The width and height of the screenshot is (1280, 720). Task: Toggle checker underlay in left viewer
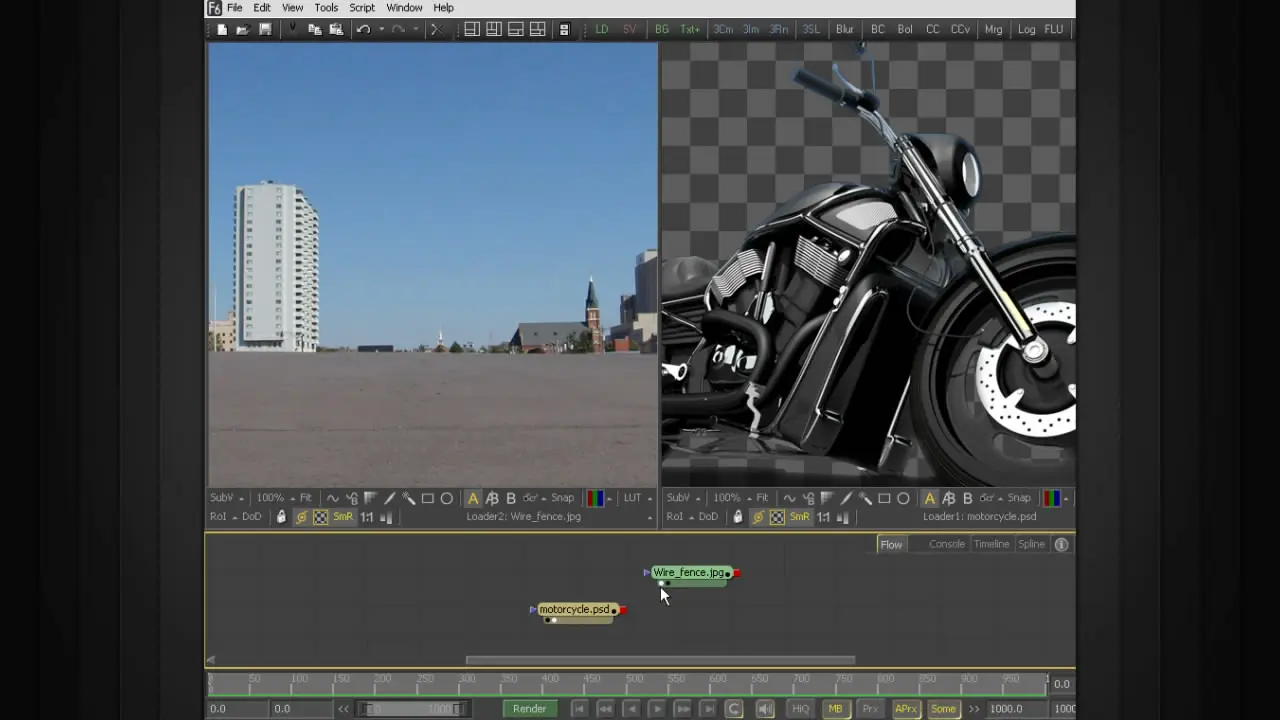pyautogui.click(x=321, y=517)
